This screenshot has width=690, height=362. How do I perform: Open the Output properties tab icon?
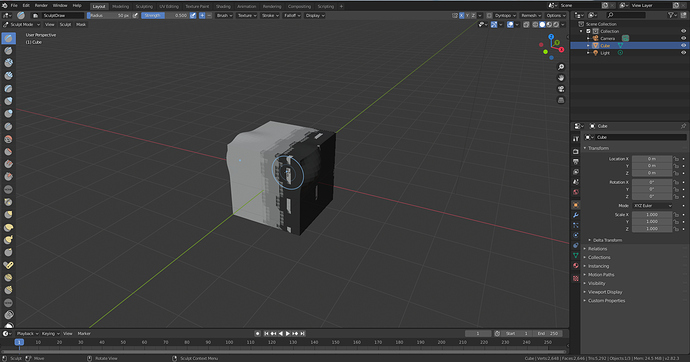point(576,161)
